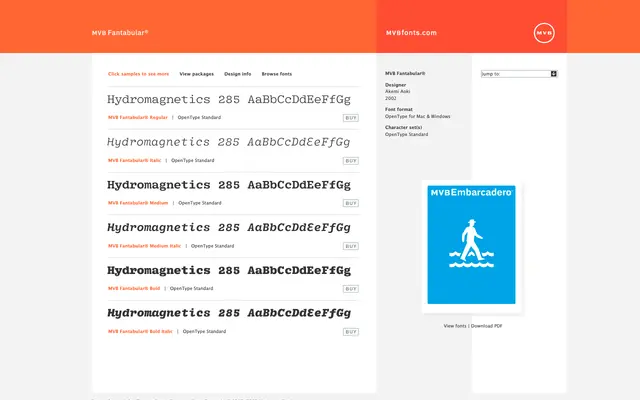
Task: Click the Fantabular Regular sample text
Action: click(229, 99)
